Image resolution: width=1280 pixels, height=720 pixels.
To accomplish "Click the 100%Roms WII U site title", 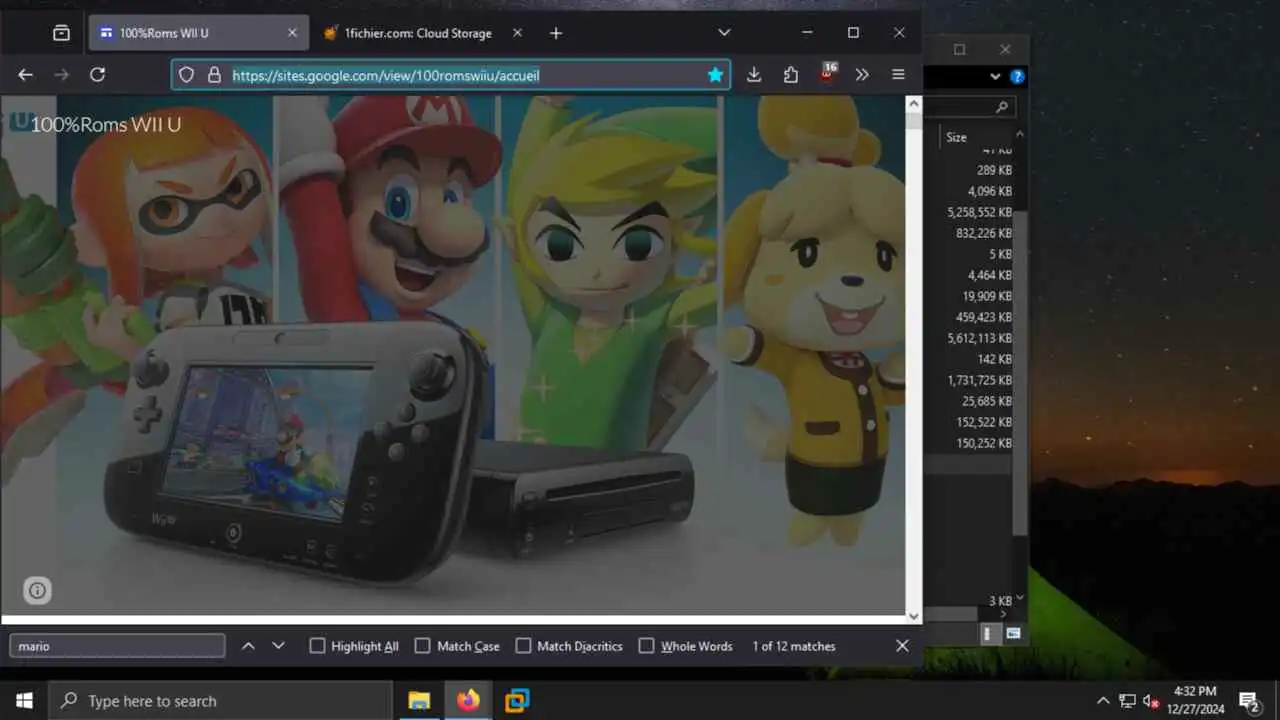I will tap(106, 125).
